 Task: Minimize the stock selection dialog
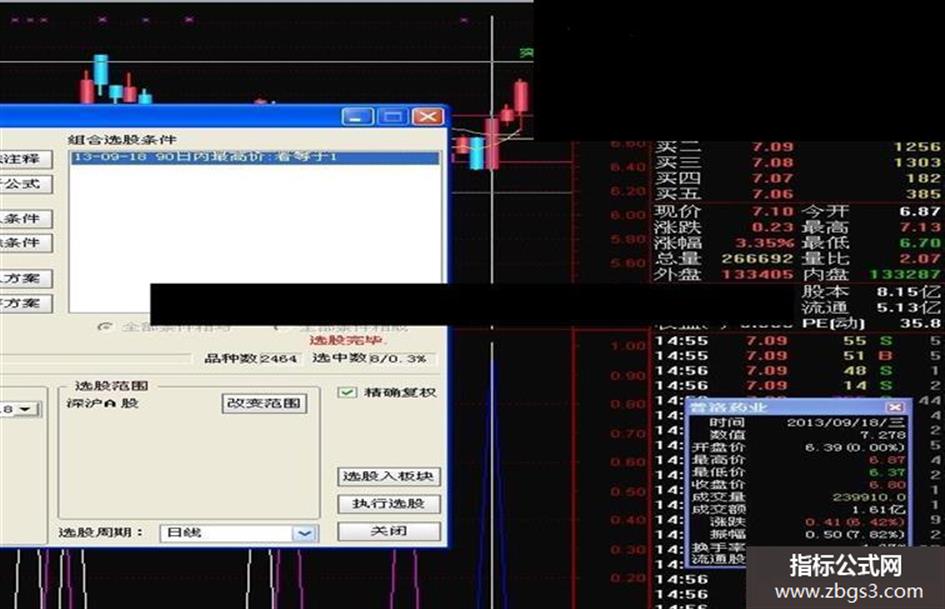pyautogui.click(x=357, y=116)
